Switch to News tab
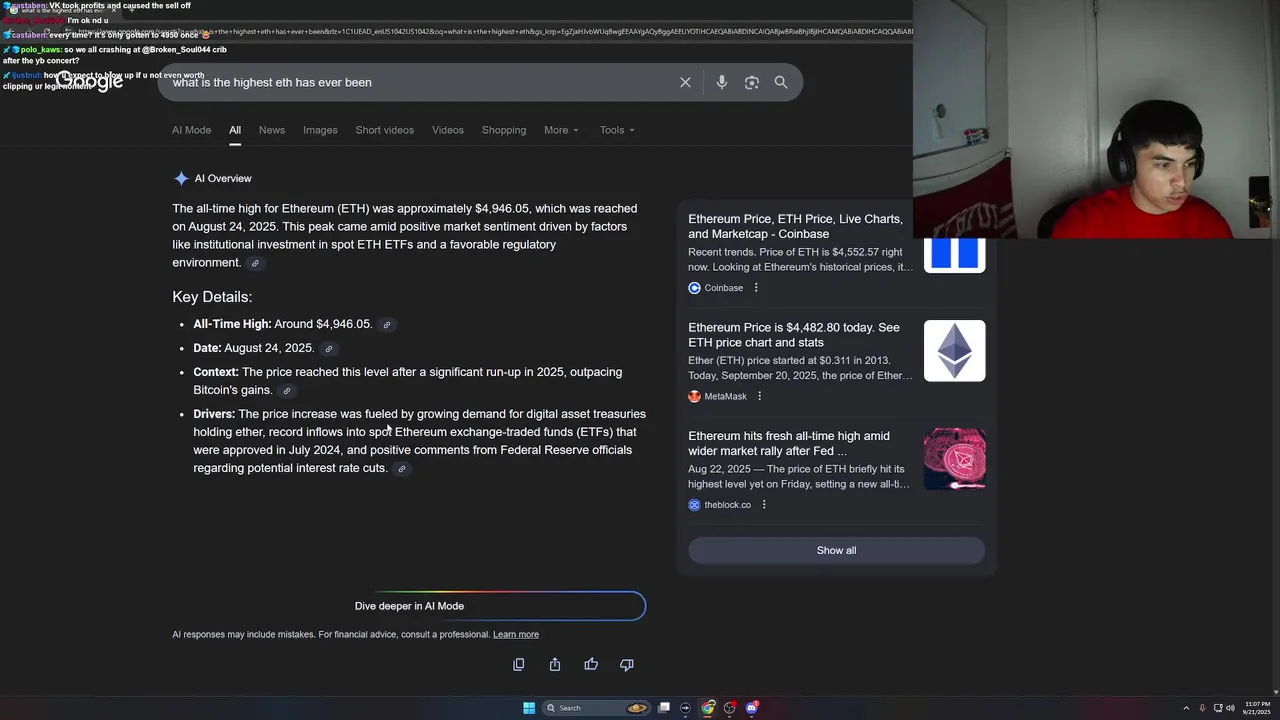 pyautogui.click(x=272, y=130)
